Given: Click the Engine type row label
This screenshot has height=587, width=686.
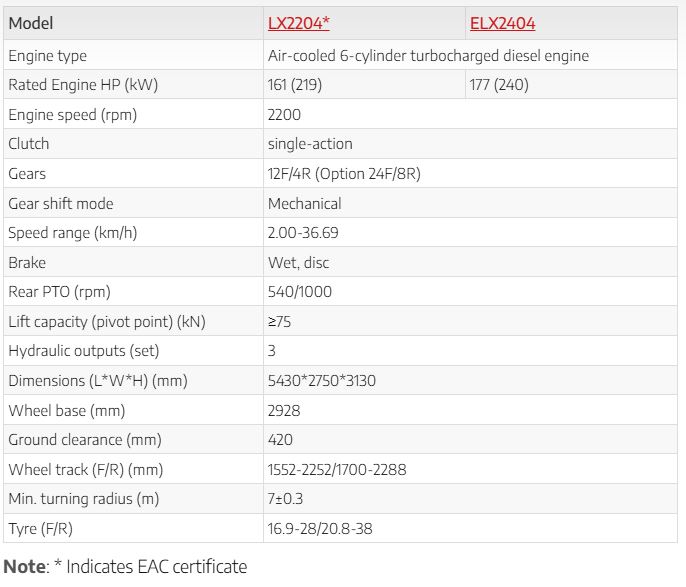Looking at the screenshot, I should [47, 56].
